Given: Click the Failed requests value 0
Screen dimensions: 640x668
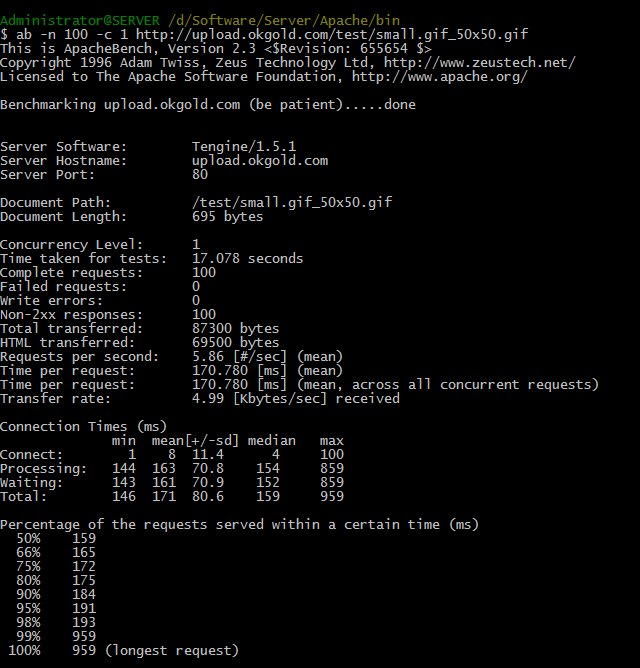Looking at the screenshot, I should click(196, 287).
